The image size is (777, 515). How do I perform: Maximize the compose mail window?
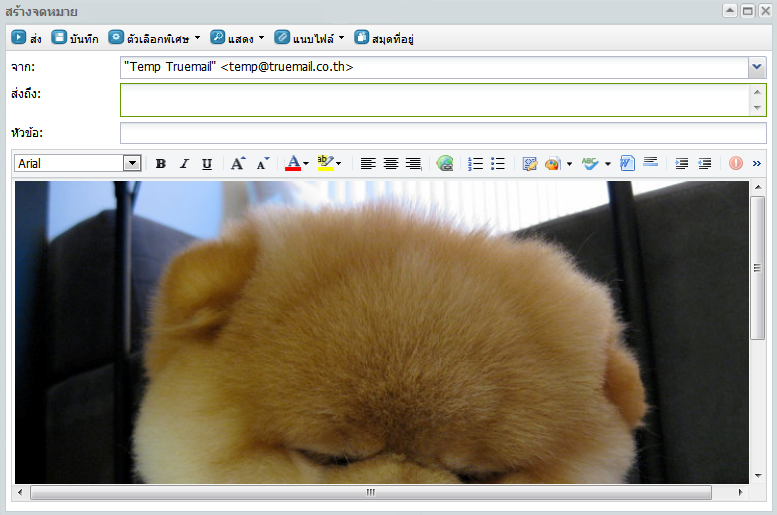click(x=748, y=10)
